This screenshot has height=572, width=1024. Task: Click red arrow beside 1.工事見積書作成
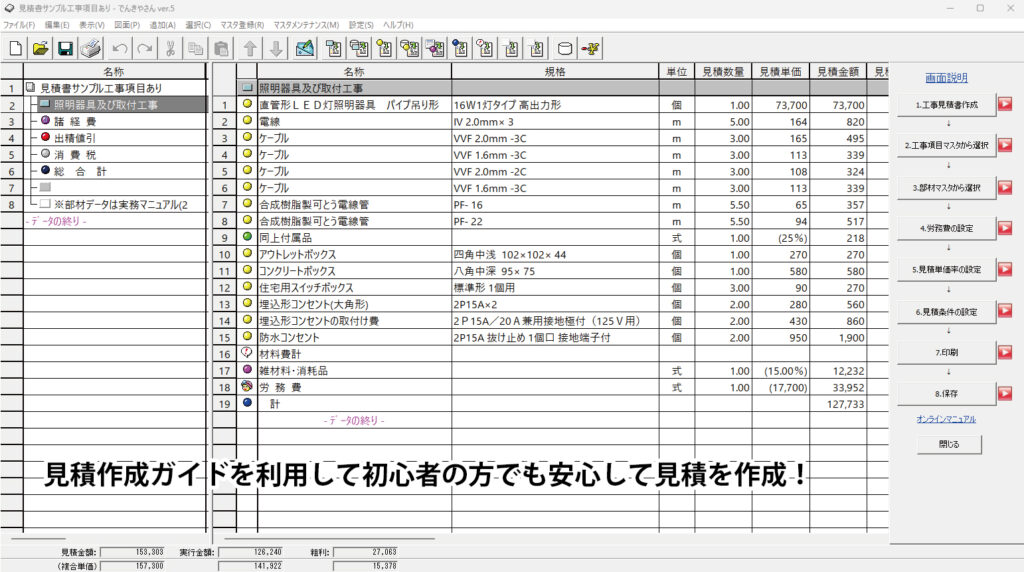coord(1005,104)
